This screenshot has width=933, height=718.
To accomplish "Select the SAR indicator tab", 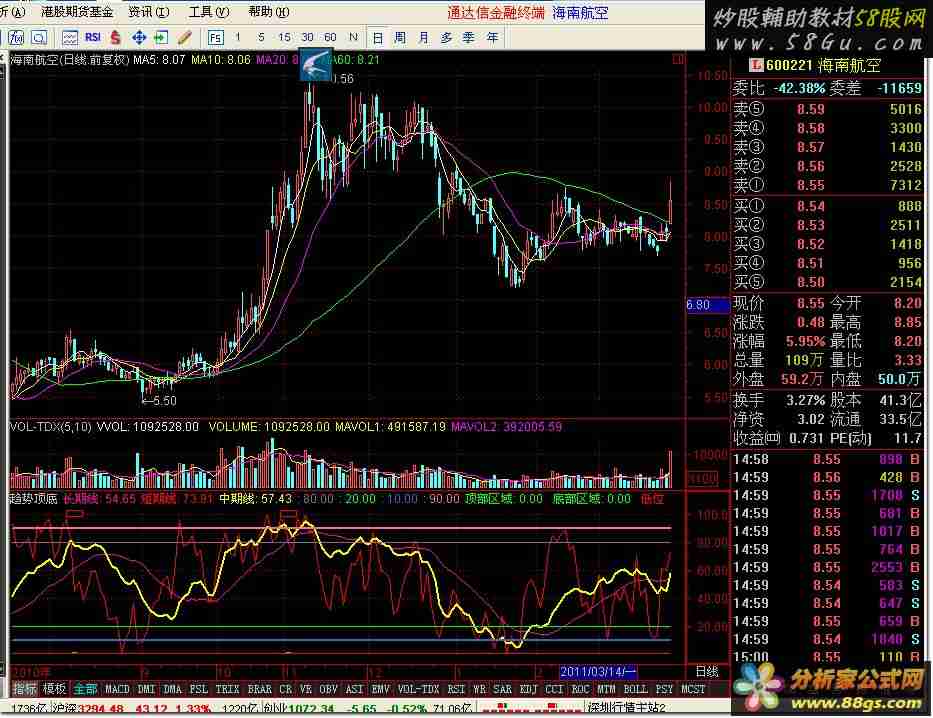I will pos(502,689).
